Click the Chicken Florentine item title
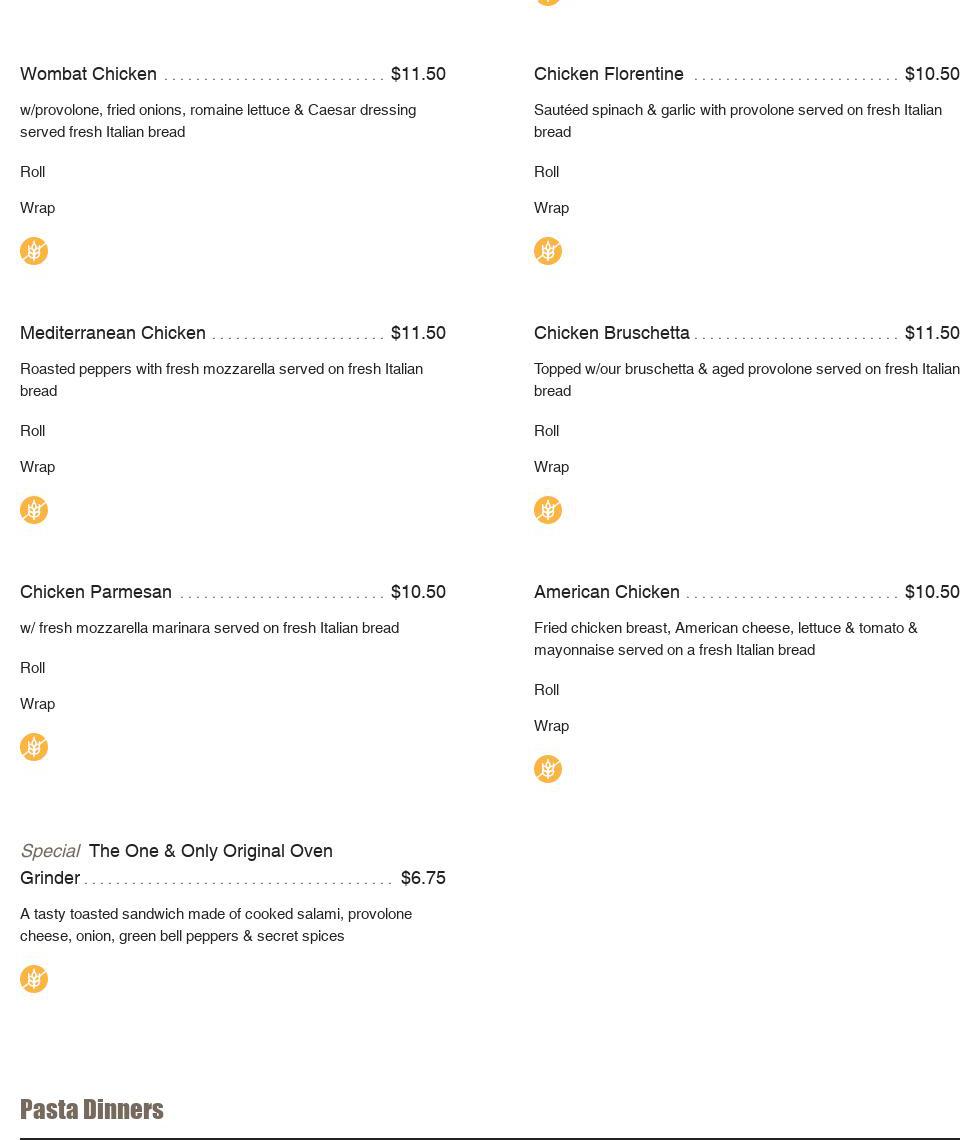This screenshot has width=965, height=1140. tap(608, 74)
